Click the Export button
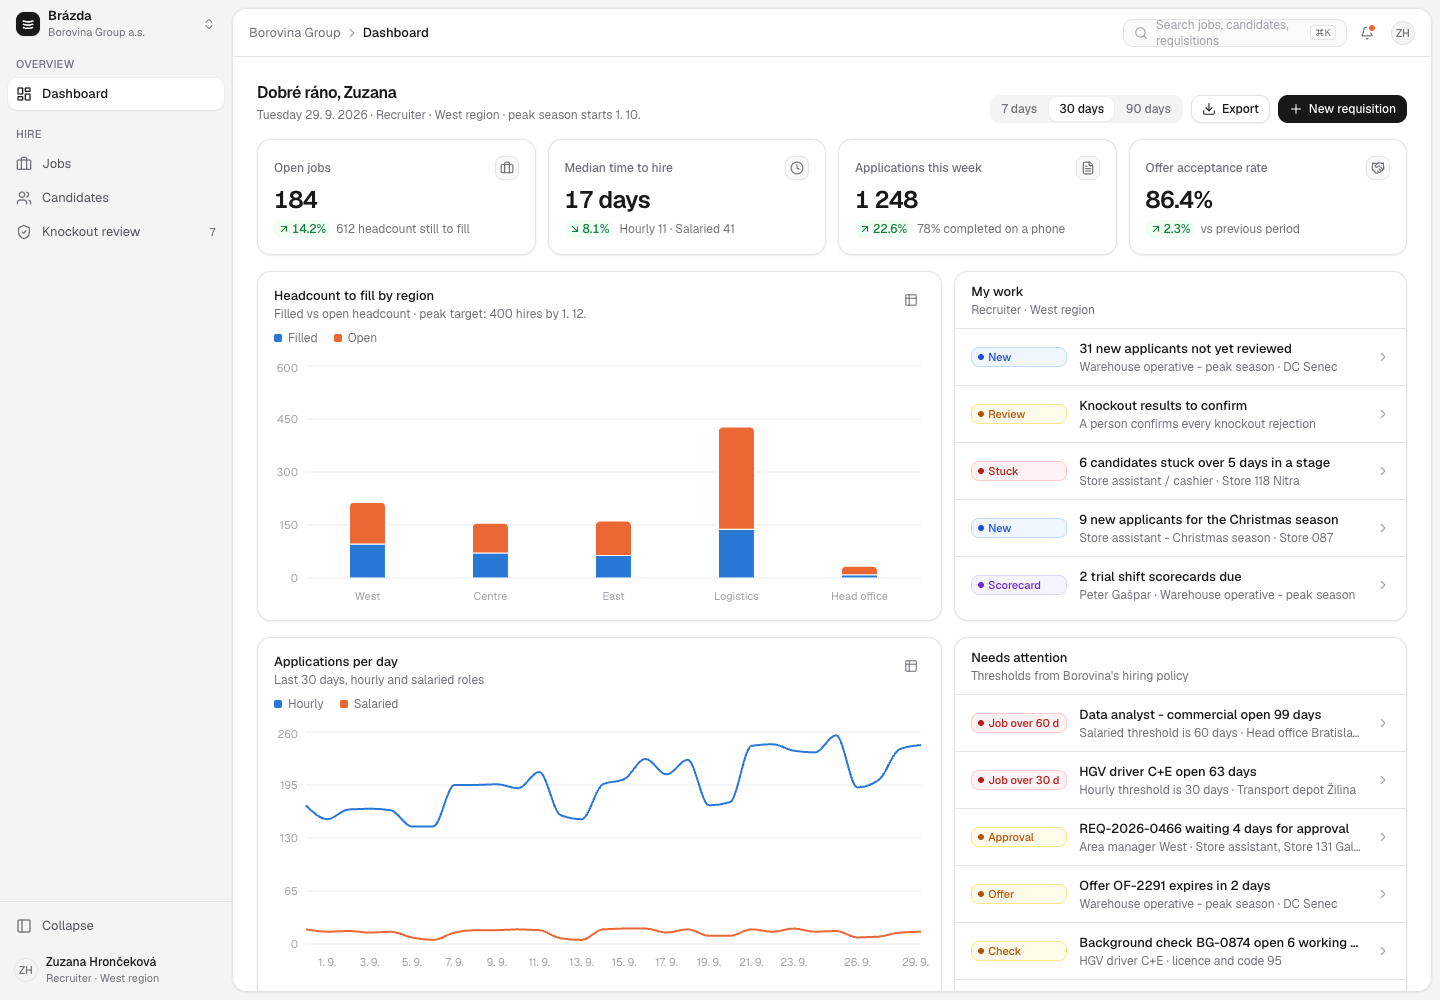 1230,109
